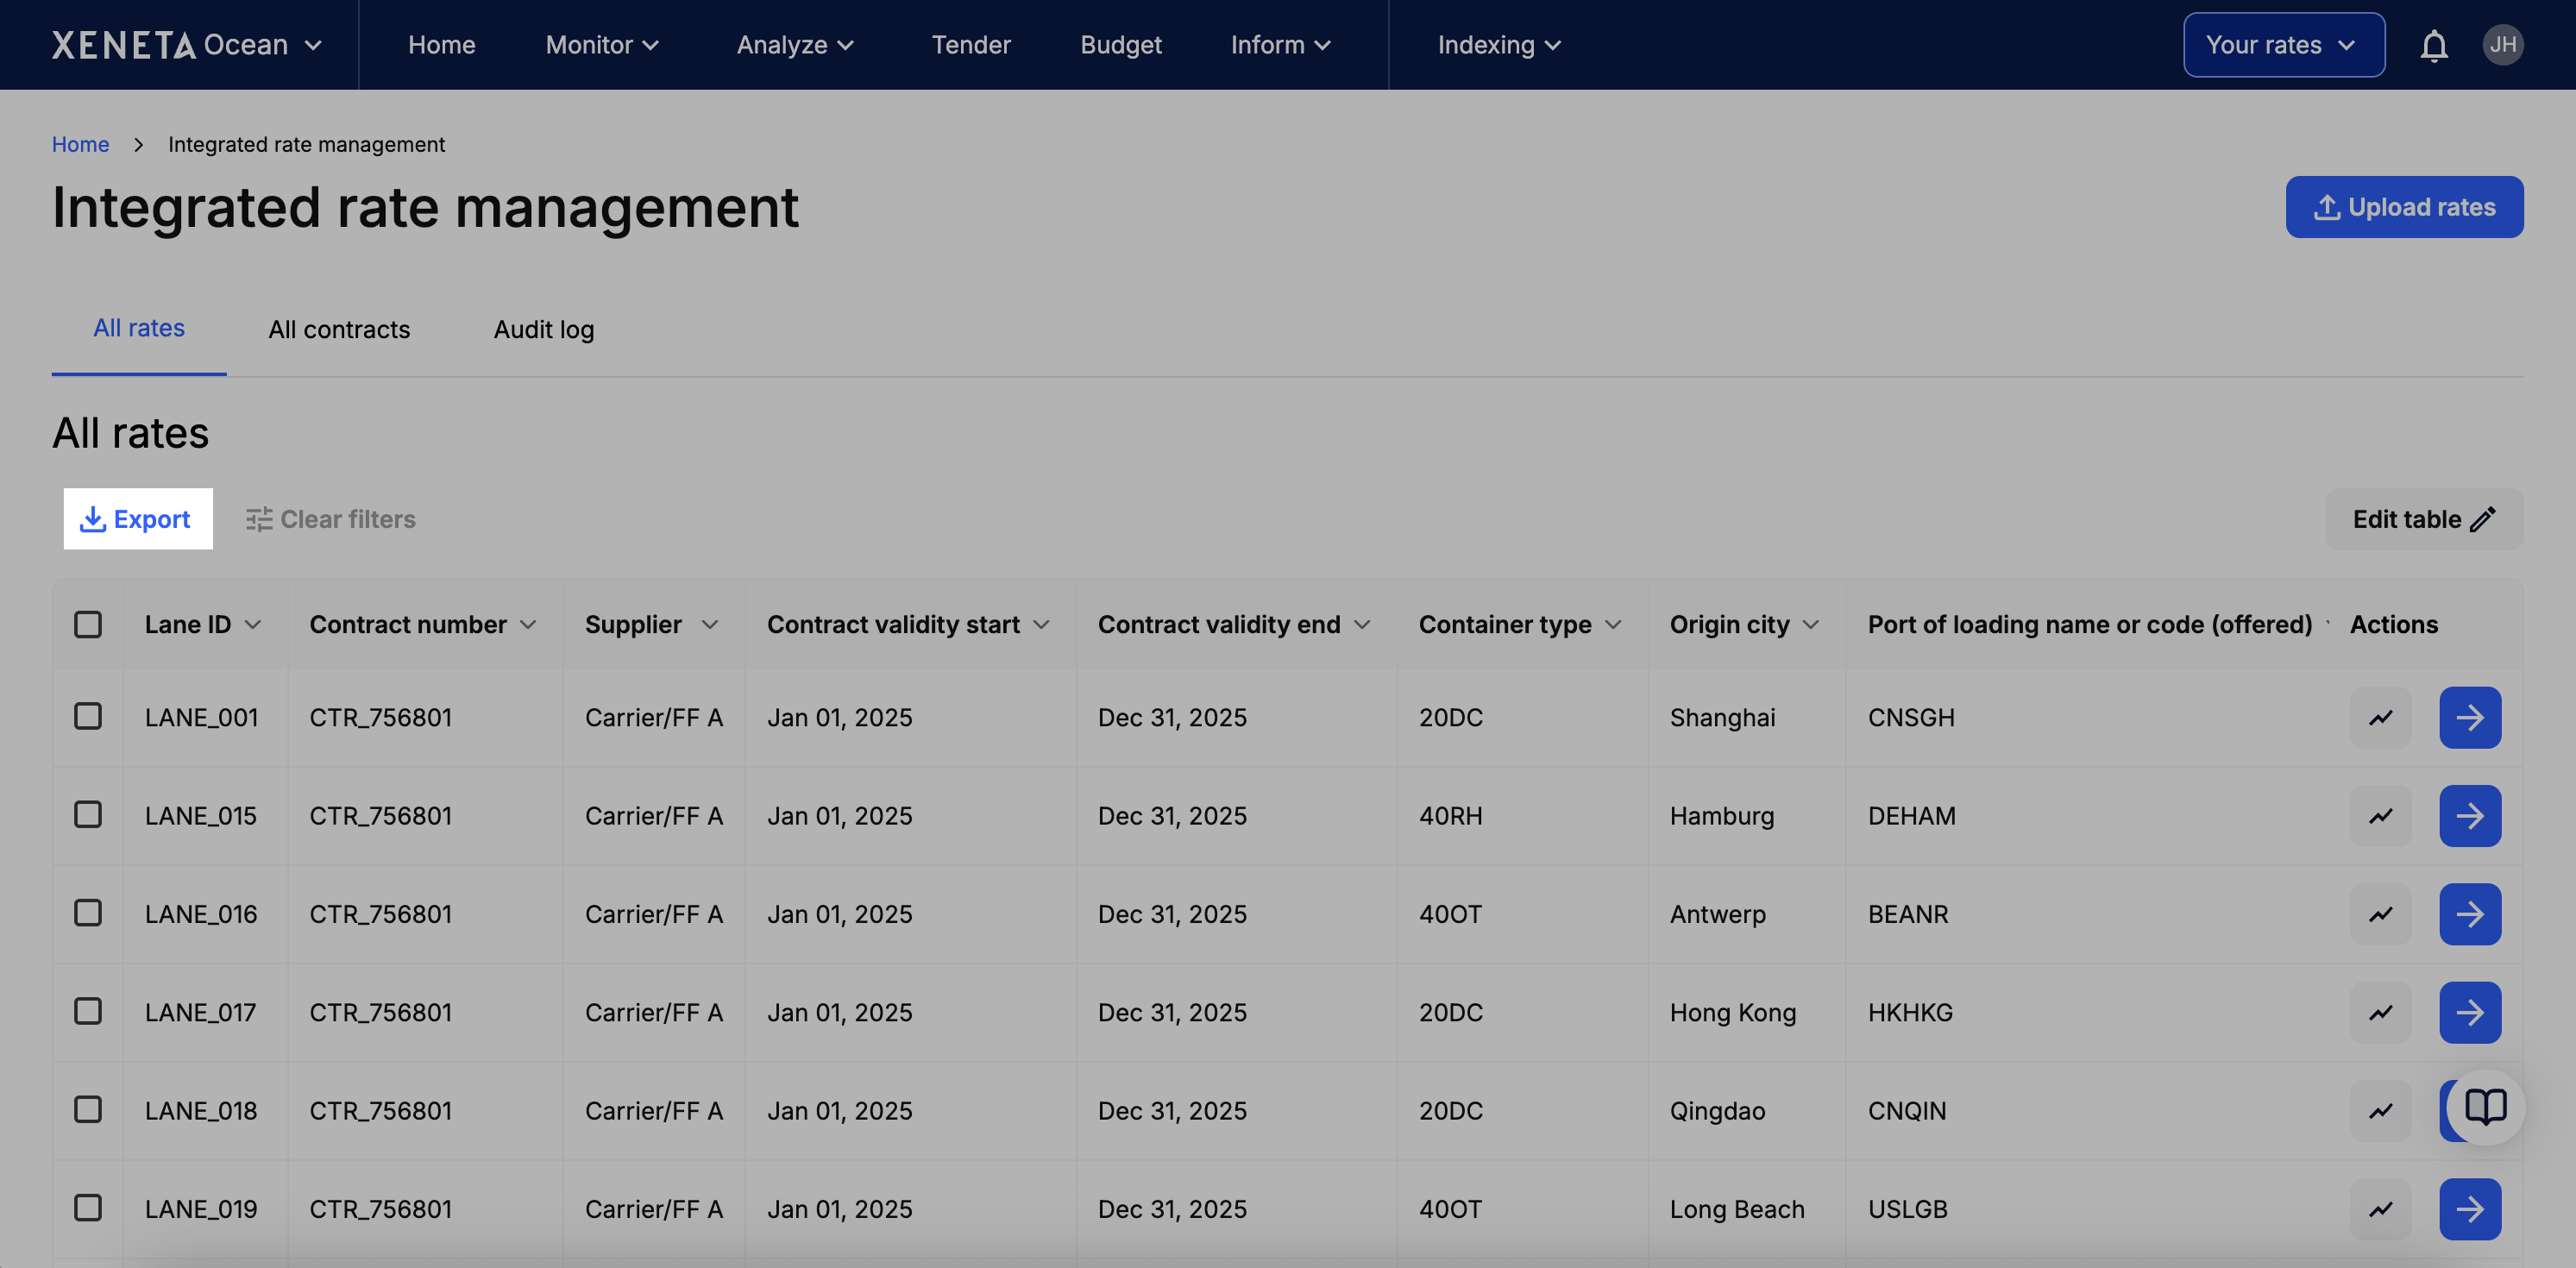Open rate details arrow for LANE_015
This screenshot has width=2576, height=1268.
click(x=2469, y=815)
